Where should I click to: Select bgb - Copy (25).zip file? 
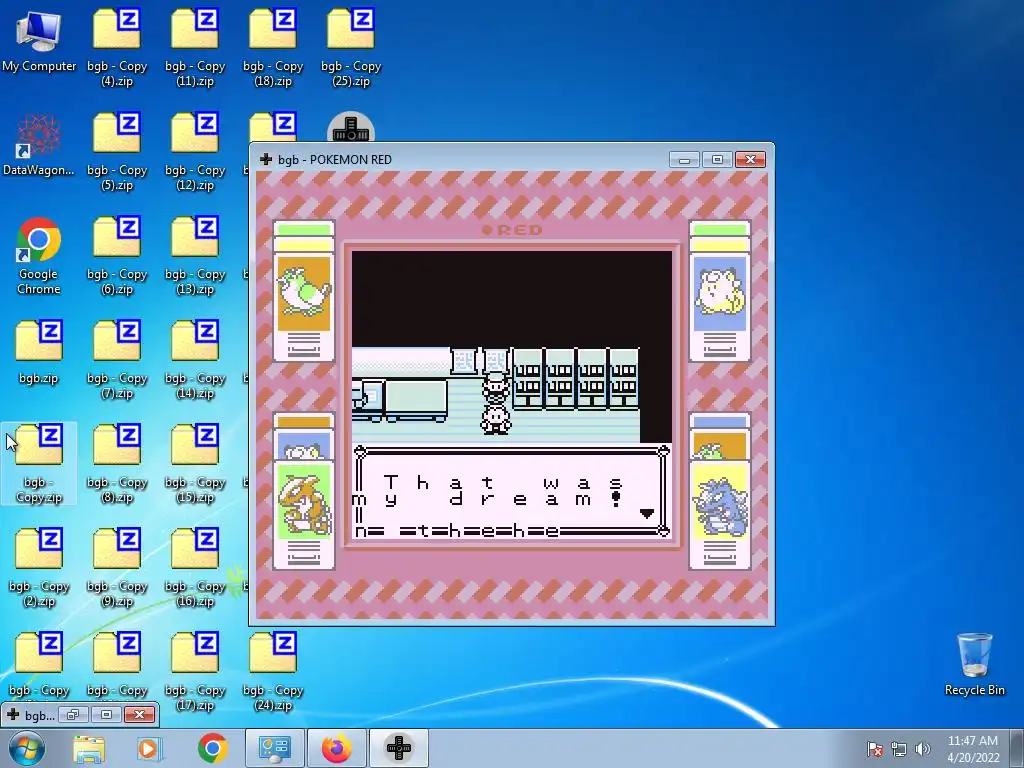(x=351, y=48)
